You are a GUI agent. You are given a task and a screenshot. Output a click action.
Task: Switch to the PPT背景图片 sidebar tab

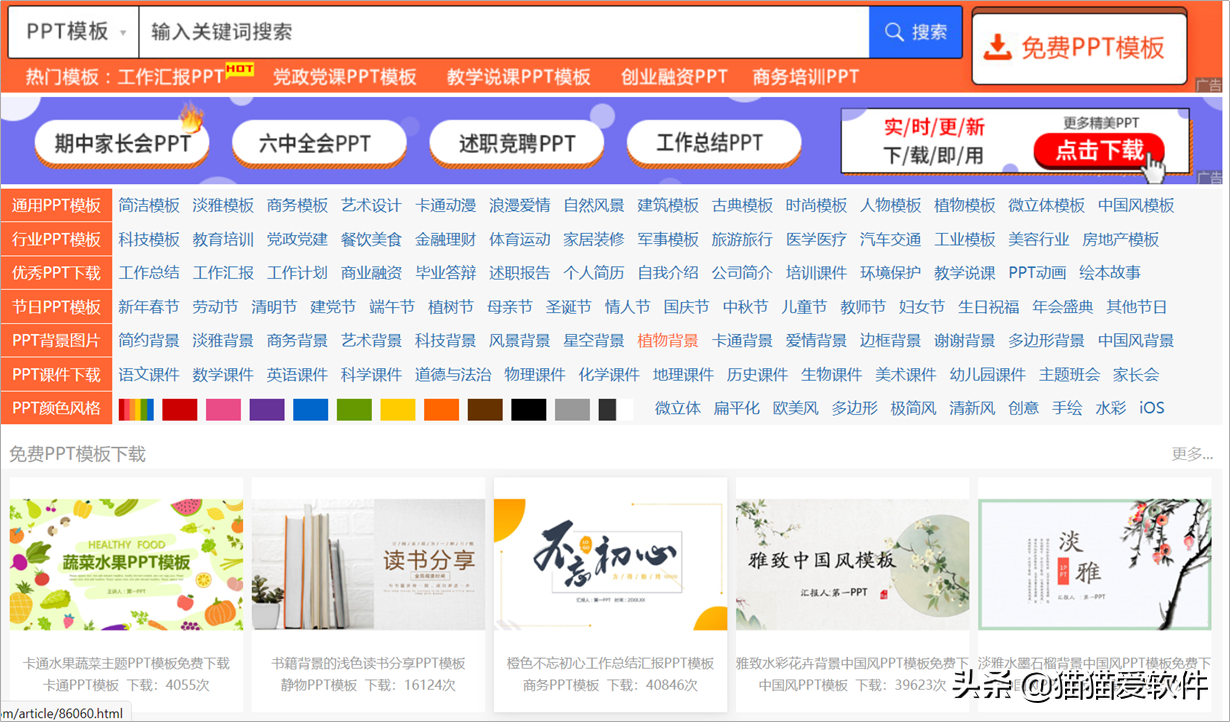(x=56, y=340)
